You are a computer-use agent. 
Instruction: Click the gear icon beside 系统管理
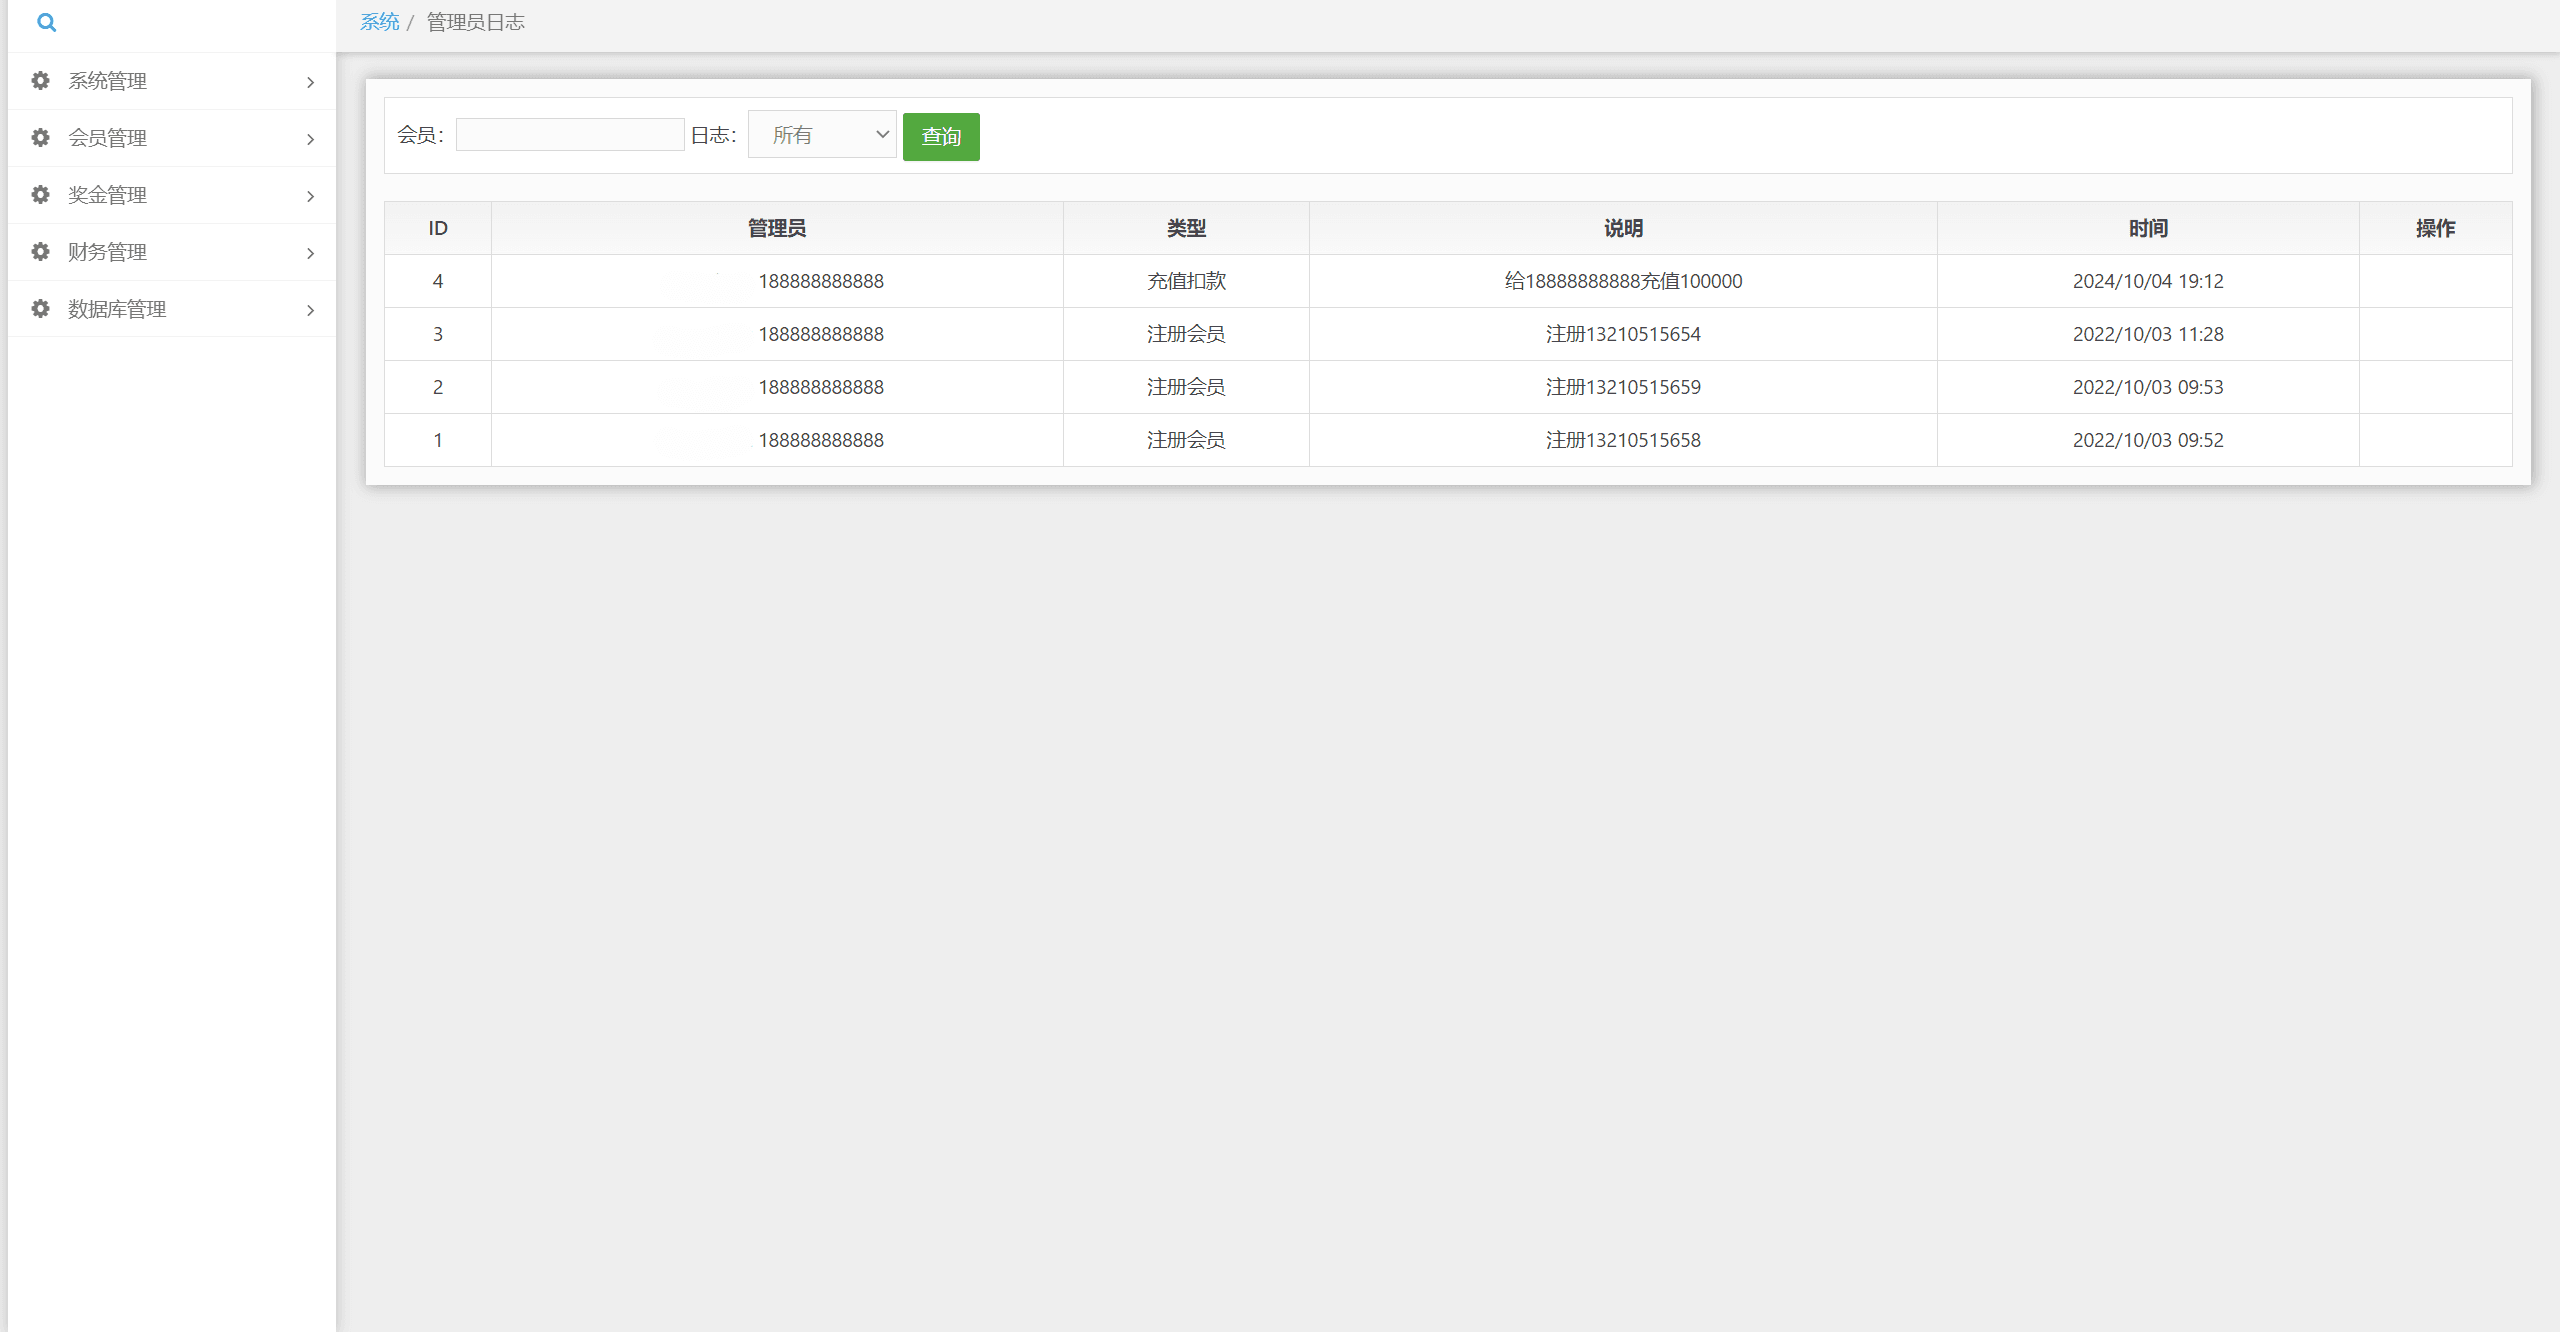(40, 81)
